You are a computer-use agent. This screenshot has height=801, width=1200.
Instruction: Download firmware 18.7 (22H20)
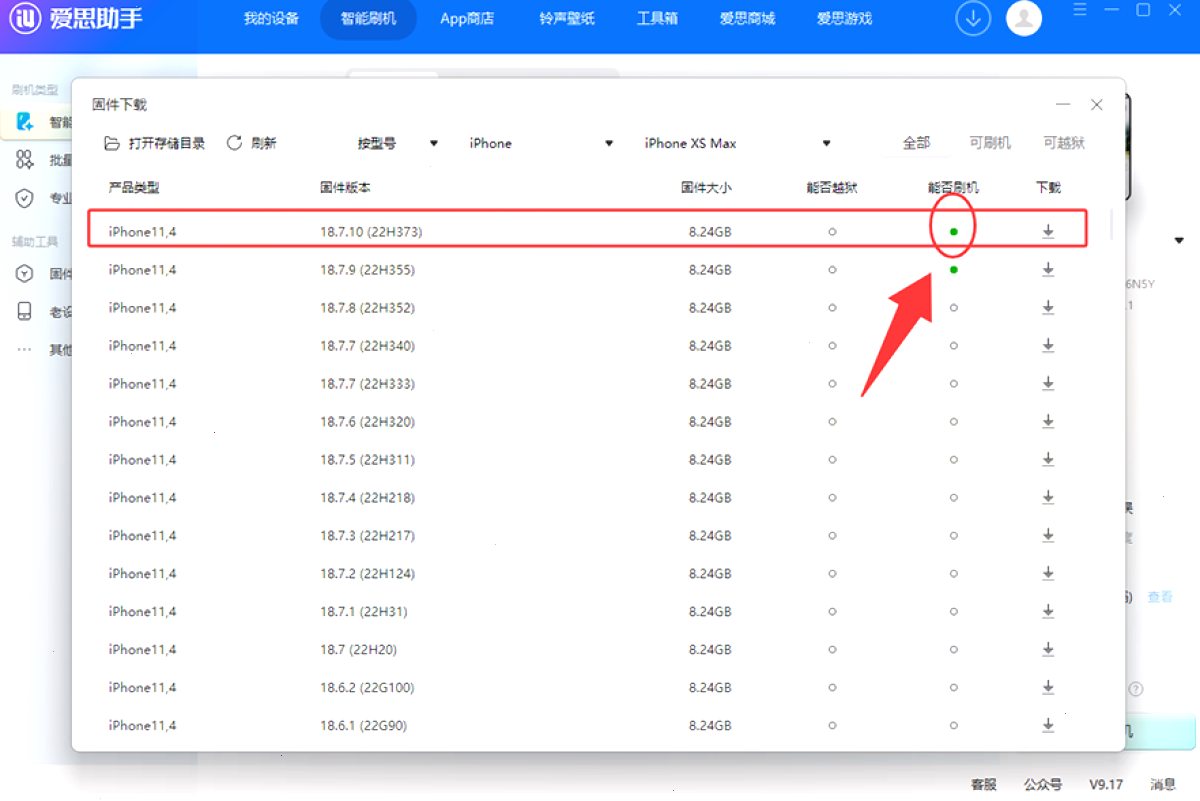tap(1048, 650)
